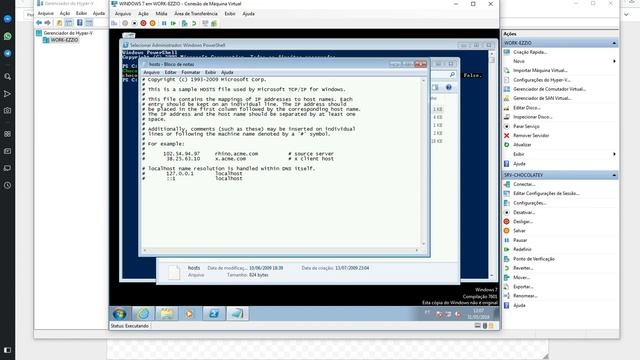Click the Checkpoint icon in VM toolbar

click(x=184, y=23)
